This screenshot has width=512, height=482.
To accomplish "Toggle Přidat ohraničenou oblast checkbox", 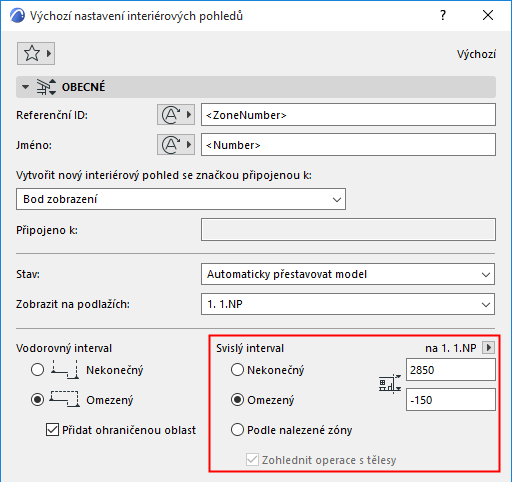I will [x=52, y=430].
